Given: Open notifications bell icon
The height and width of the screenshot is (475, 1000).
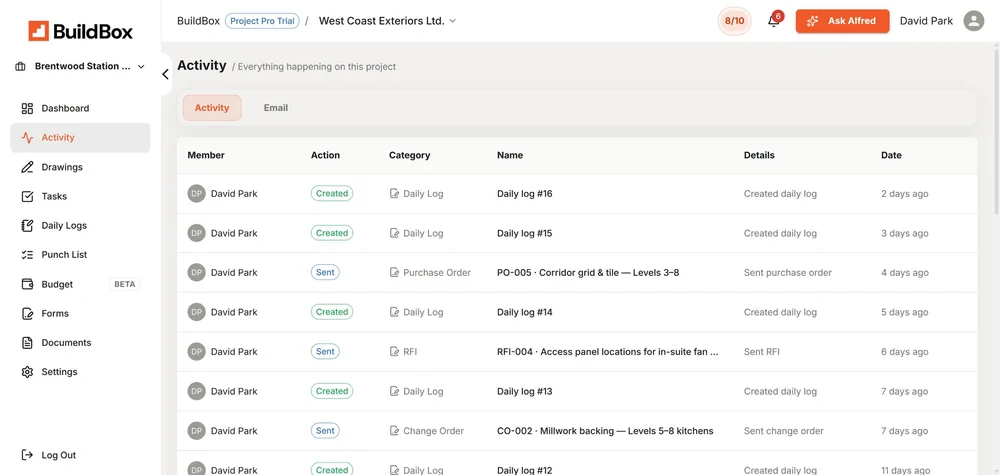Looking at the screenshot, I should click(x=774, y=21).
